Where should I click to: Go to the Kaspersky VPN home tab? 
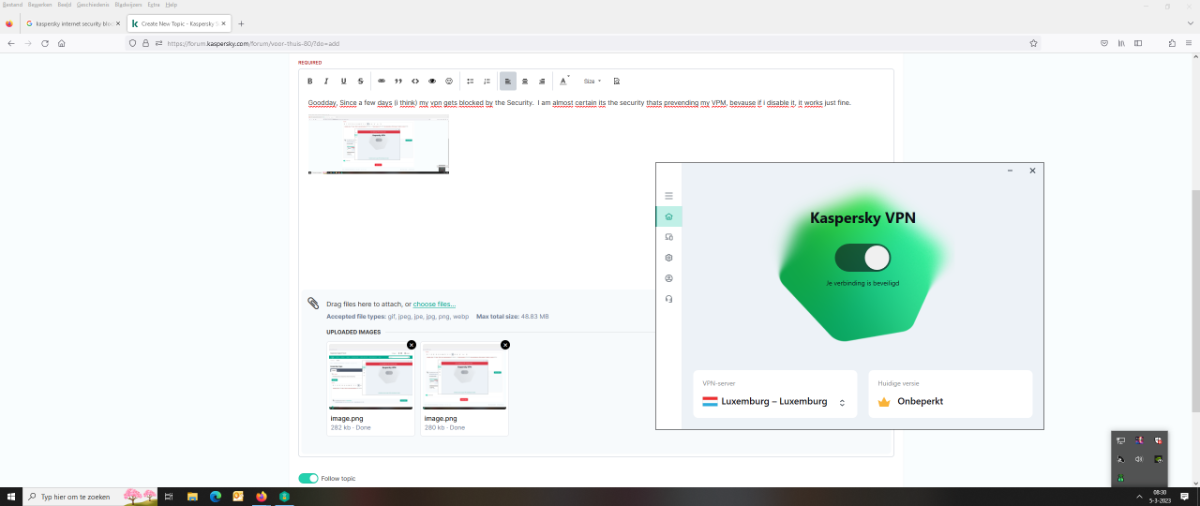point(669,216)
